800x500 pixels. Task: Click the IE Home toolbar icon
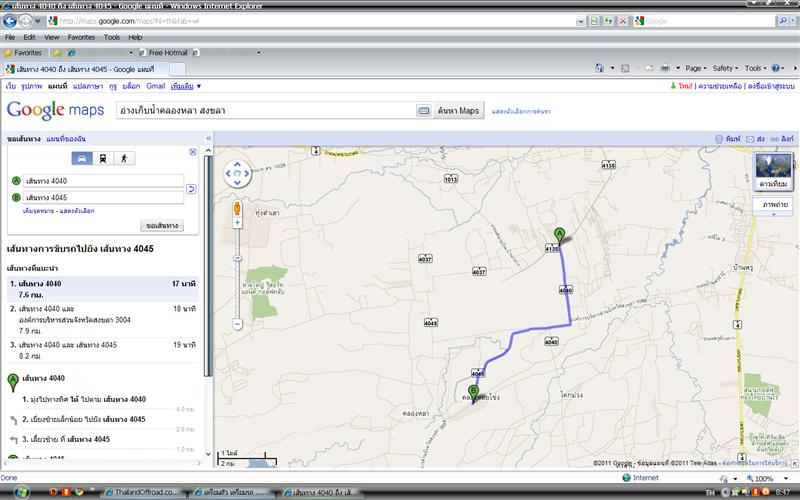tap(599, 68)
